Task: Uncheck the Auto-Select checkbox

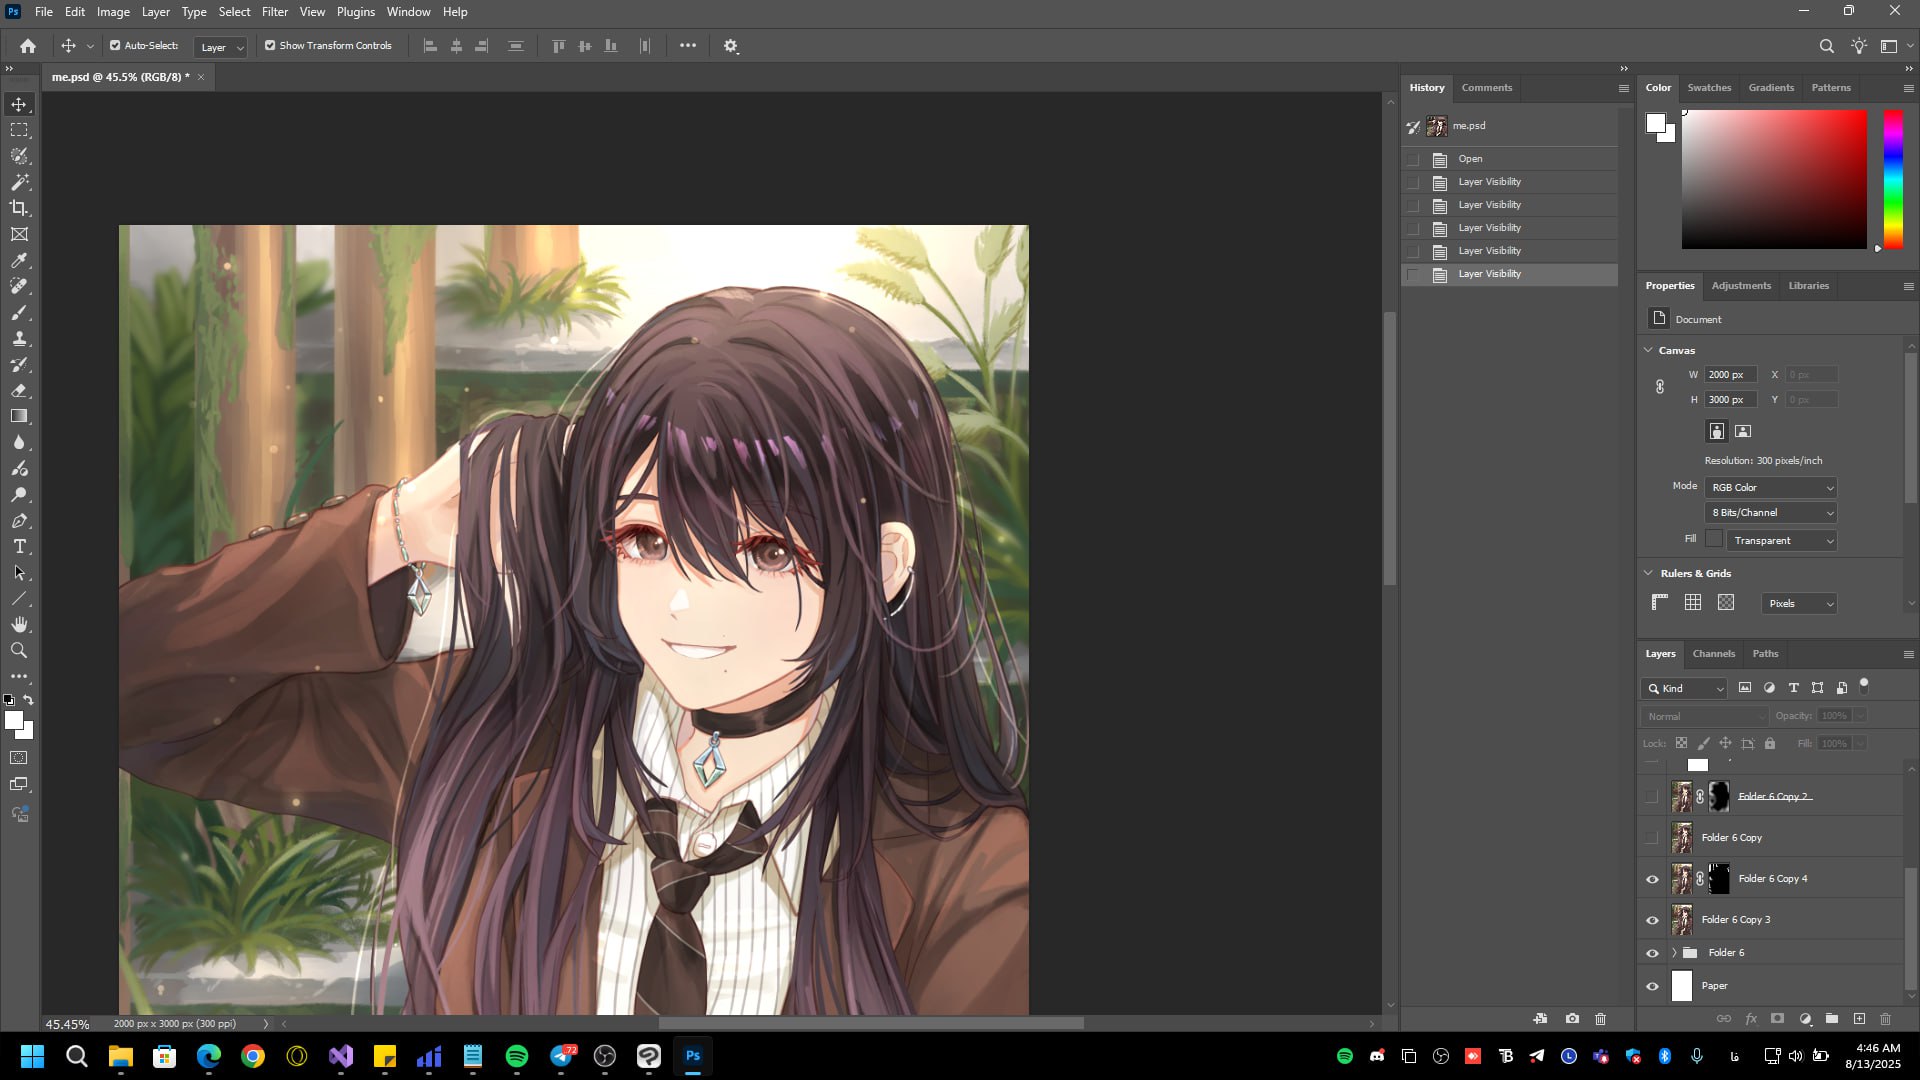Action: click(115, 45)
